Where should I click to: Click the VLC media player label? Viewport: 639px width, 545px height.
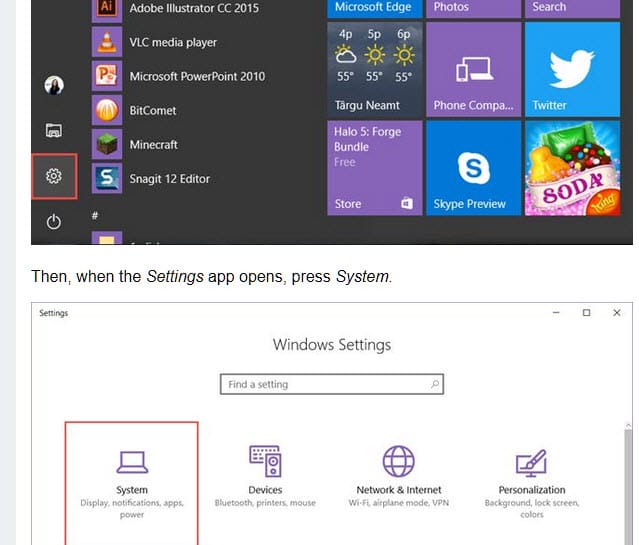(x=173, y=42)
